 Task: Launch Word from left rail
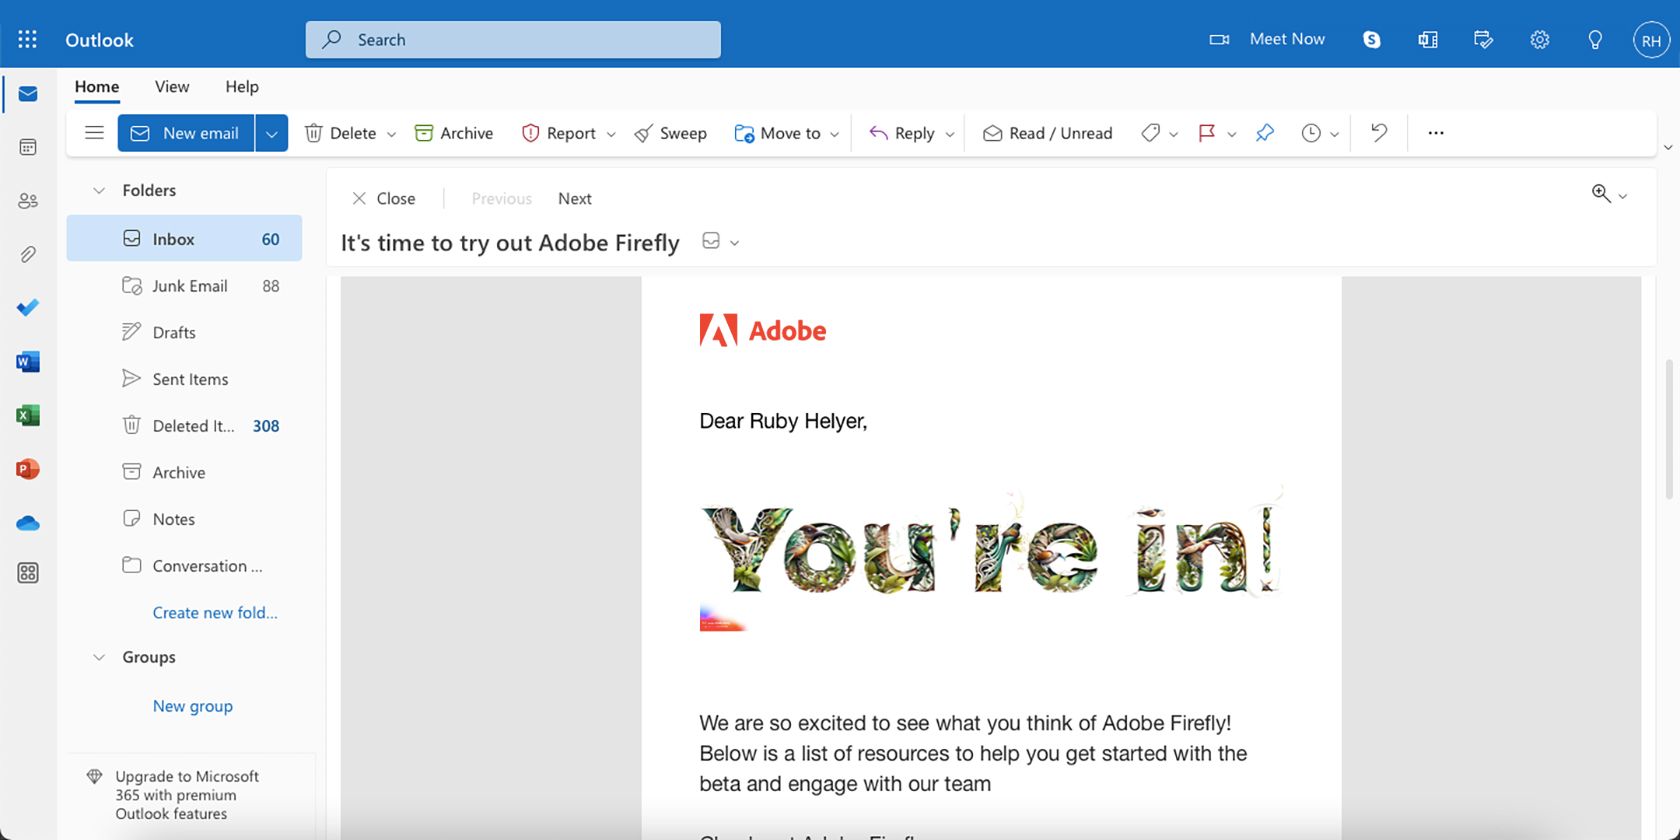point(28,361)
